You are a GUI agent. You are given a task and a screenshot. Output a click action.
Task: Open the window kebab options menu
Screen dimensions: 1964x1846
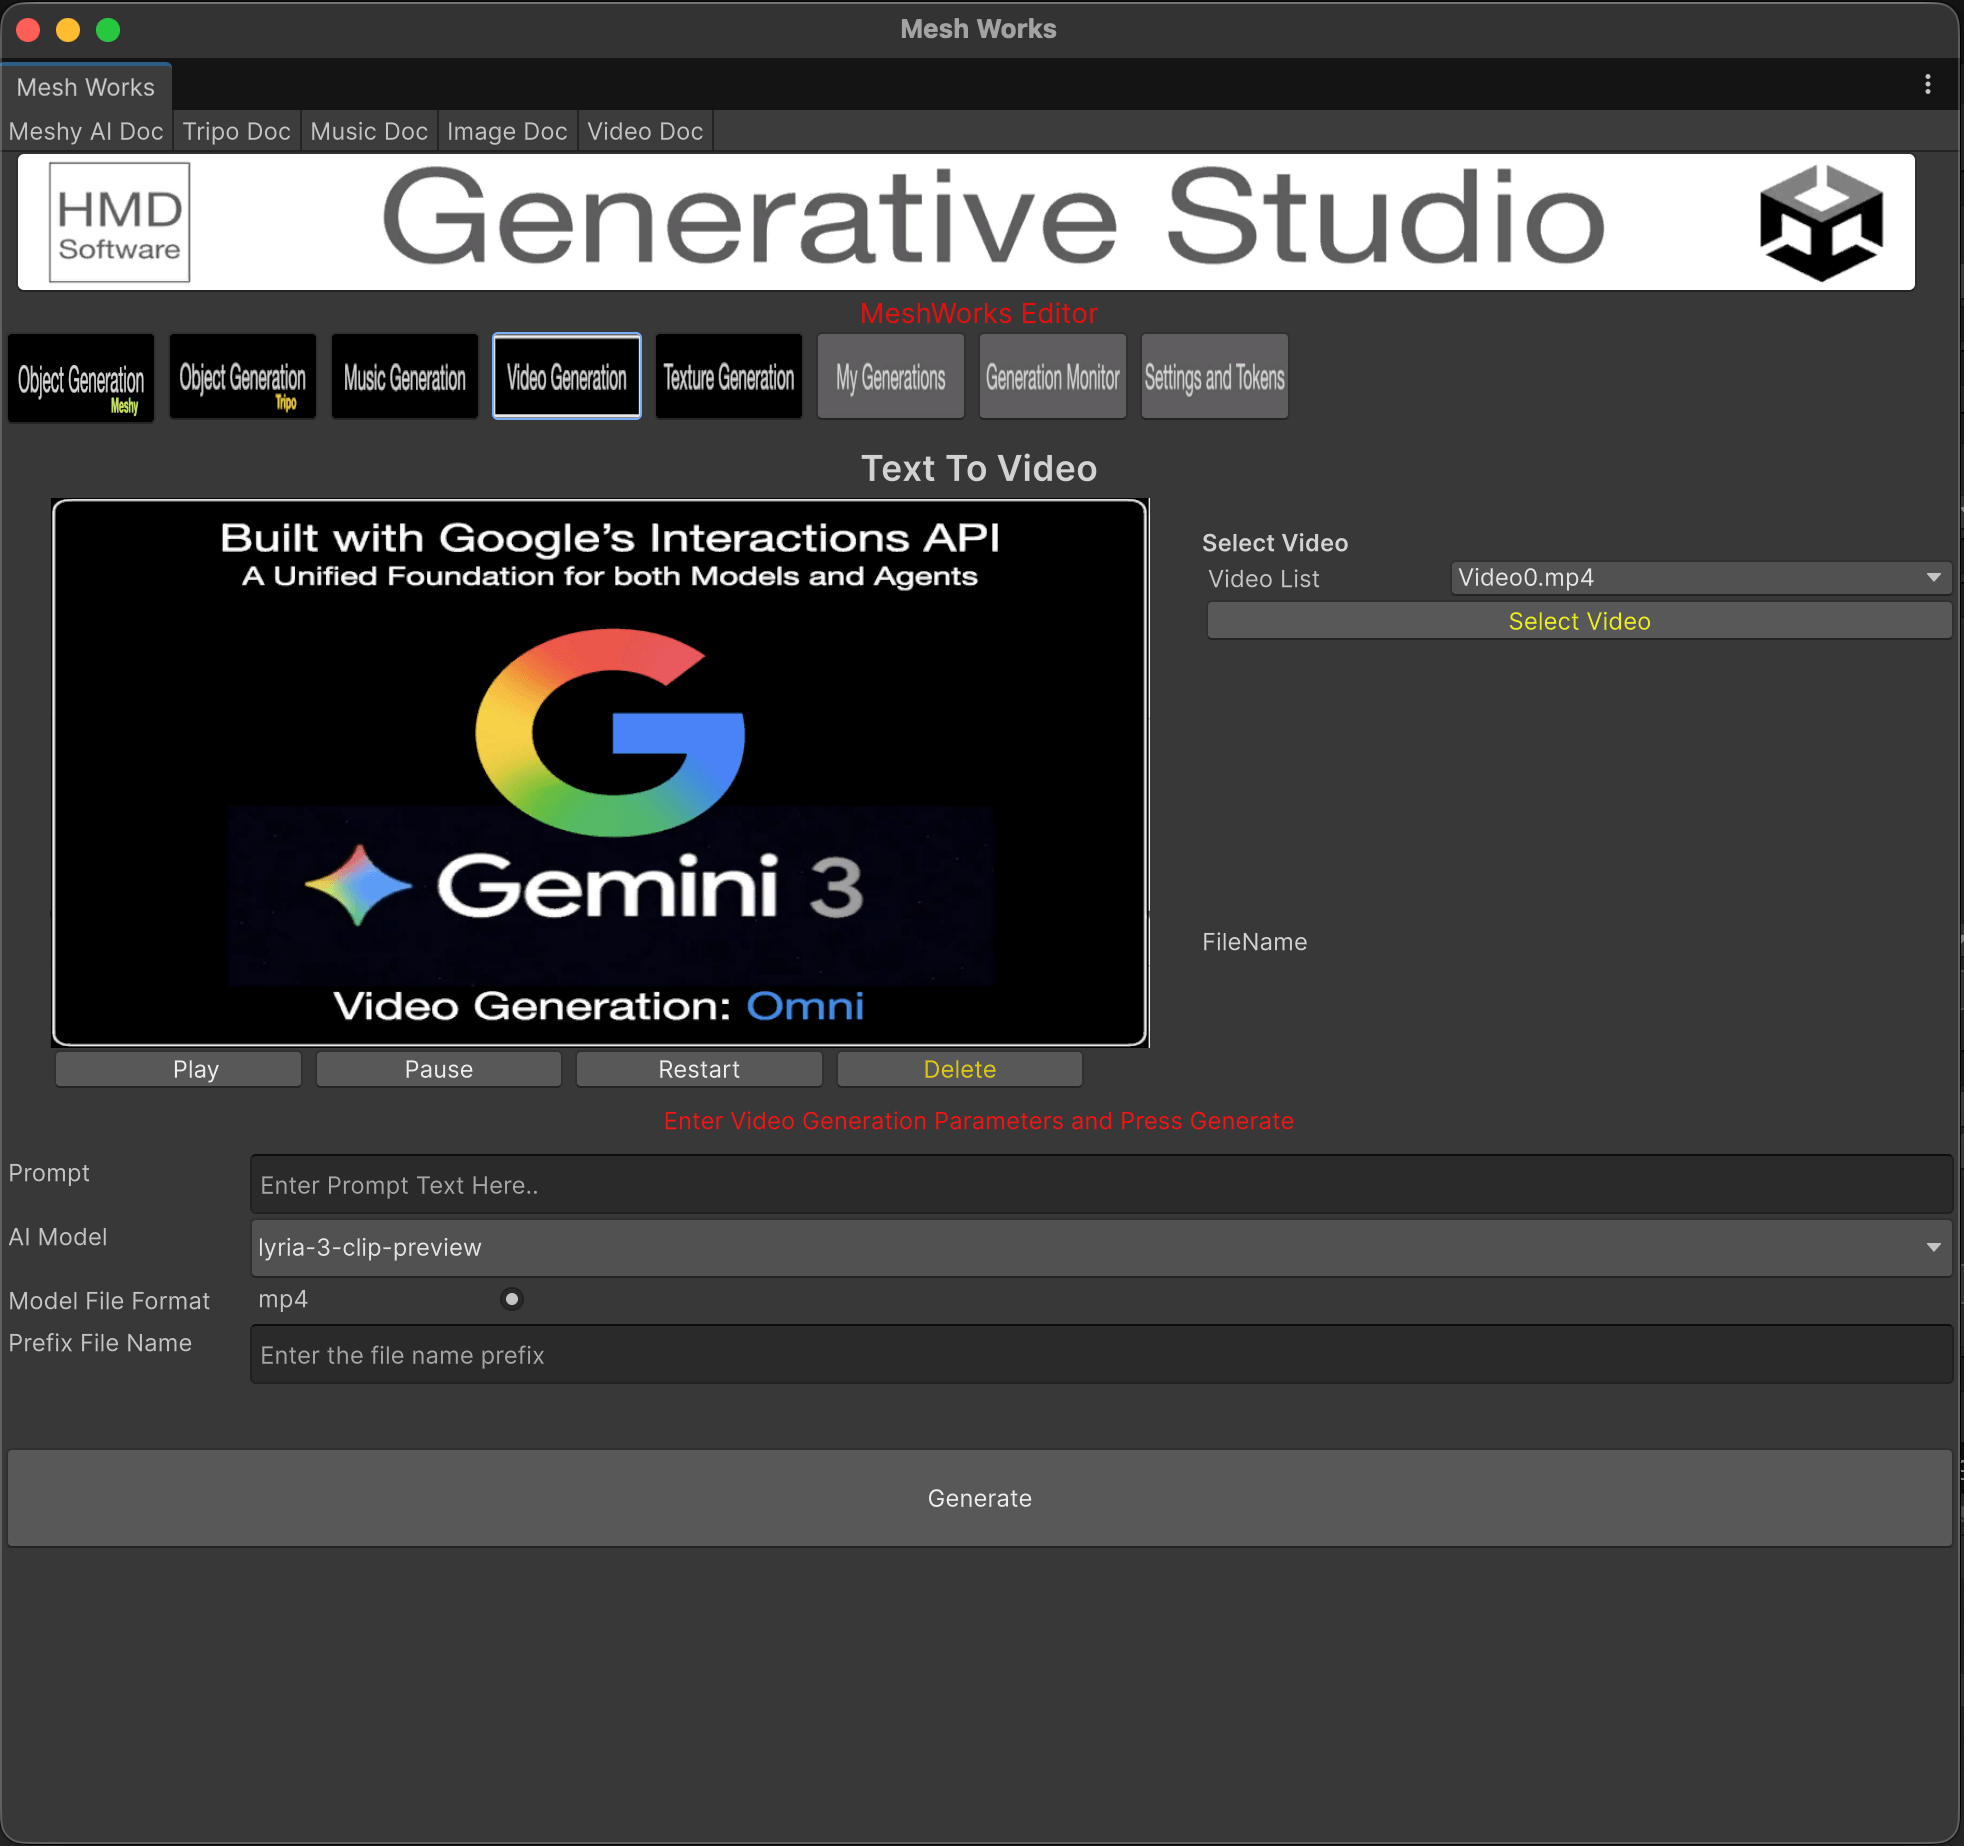tap(1928, 85)
